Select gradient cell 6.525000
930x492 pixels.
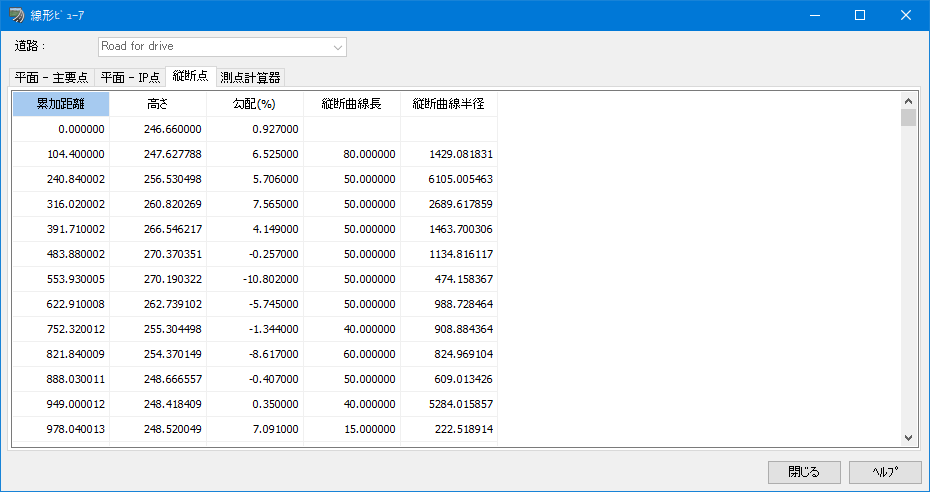(254, 154)
